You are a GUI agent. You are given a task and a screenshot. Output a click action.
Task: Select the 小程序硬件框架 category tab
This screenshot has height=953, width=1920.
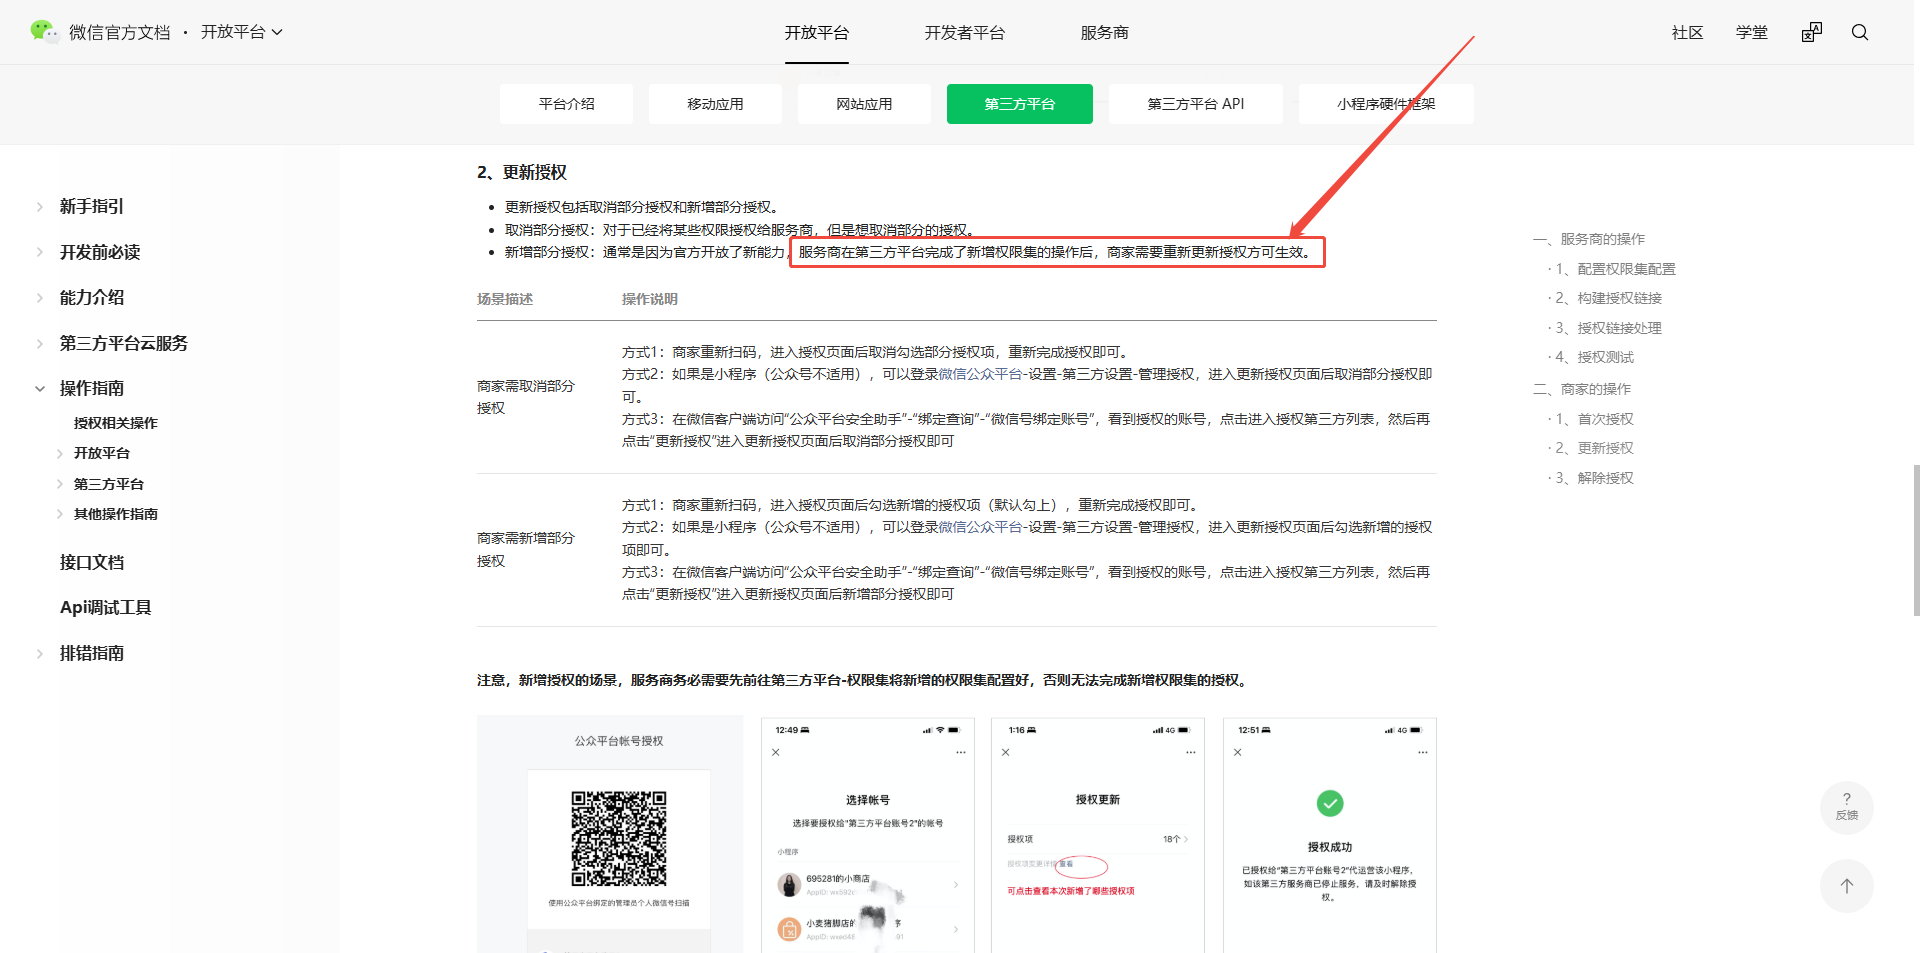1386,104
